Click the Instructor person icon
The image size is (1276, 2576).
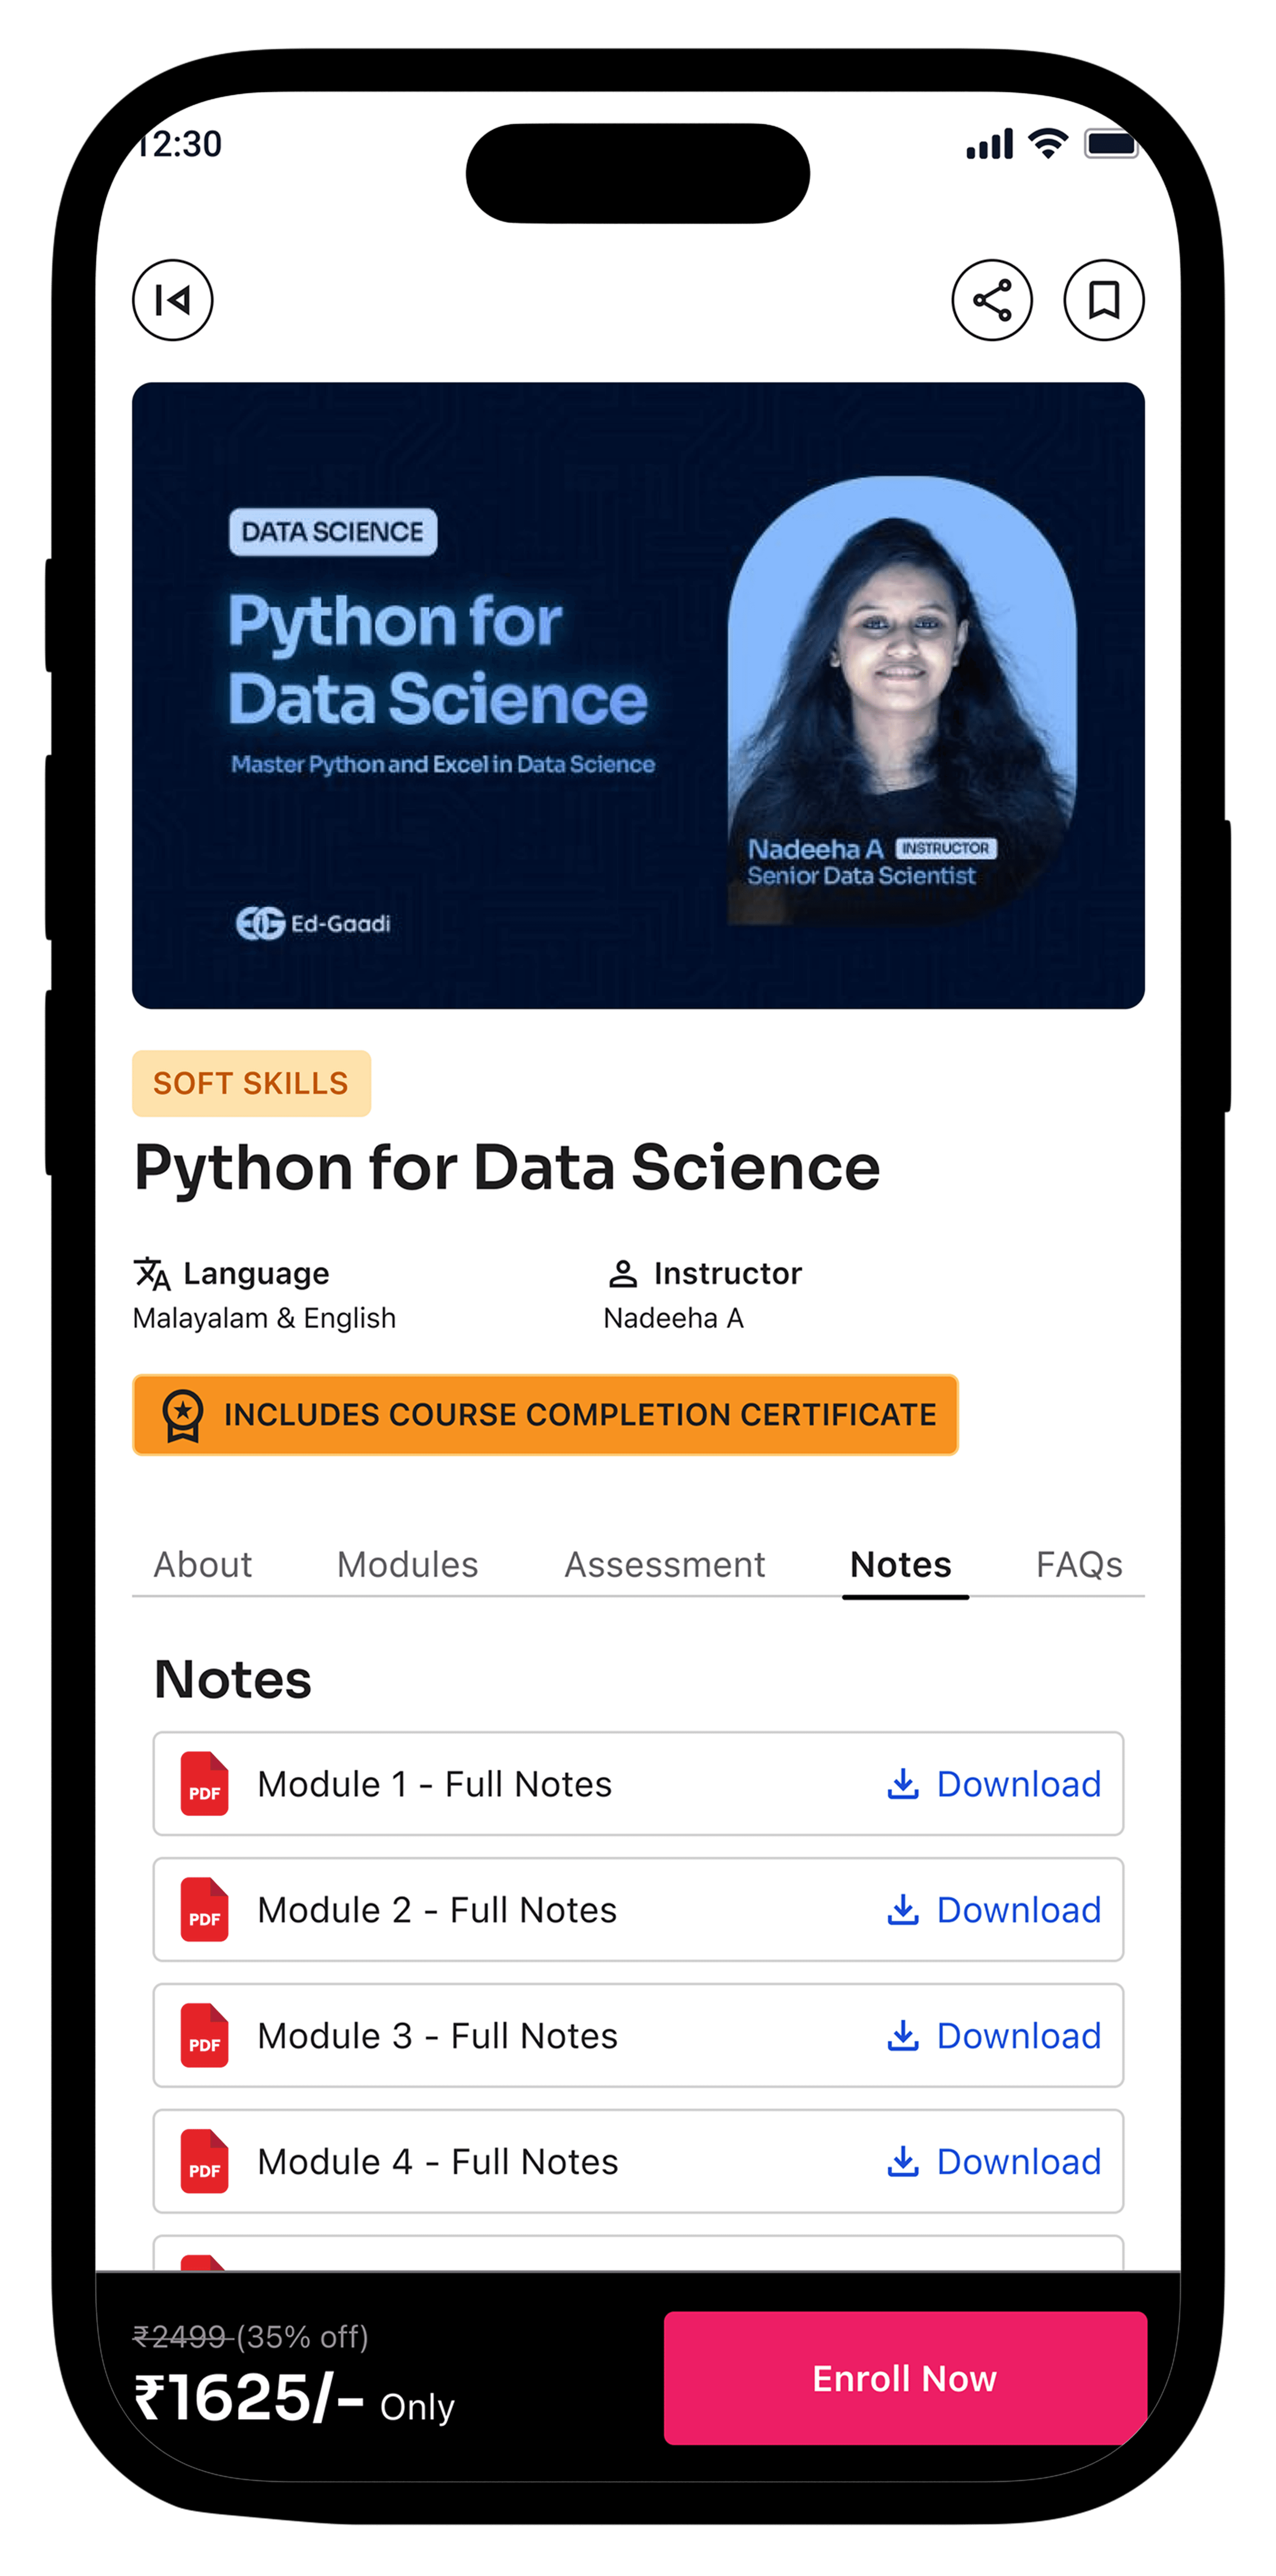(623, 1273)
